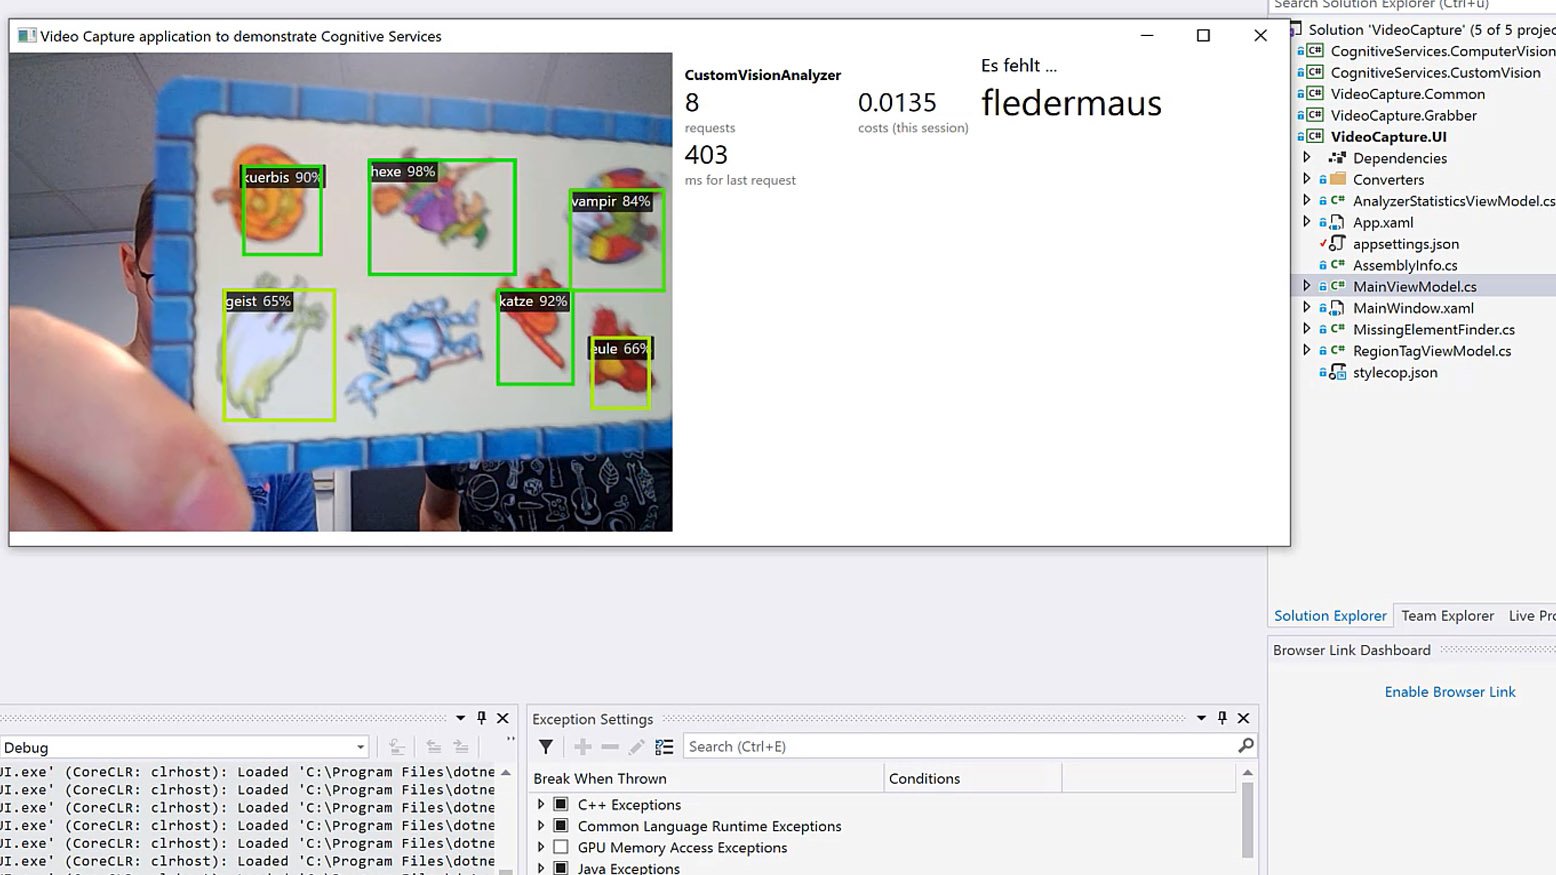Click the restore default list icon

(x=664, y=747)
